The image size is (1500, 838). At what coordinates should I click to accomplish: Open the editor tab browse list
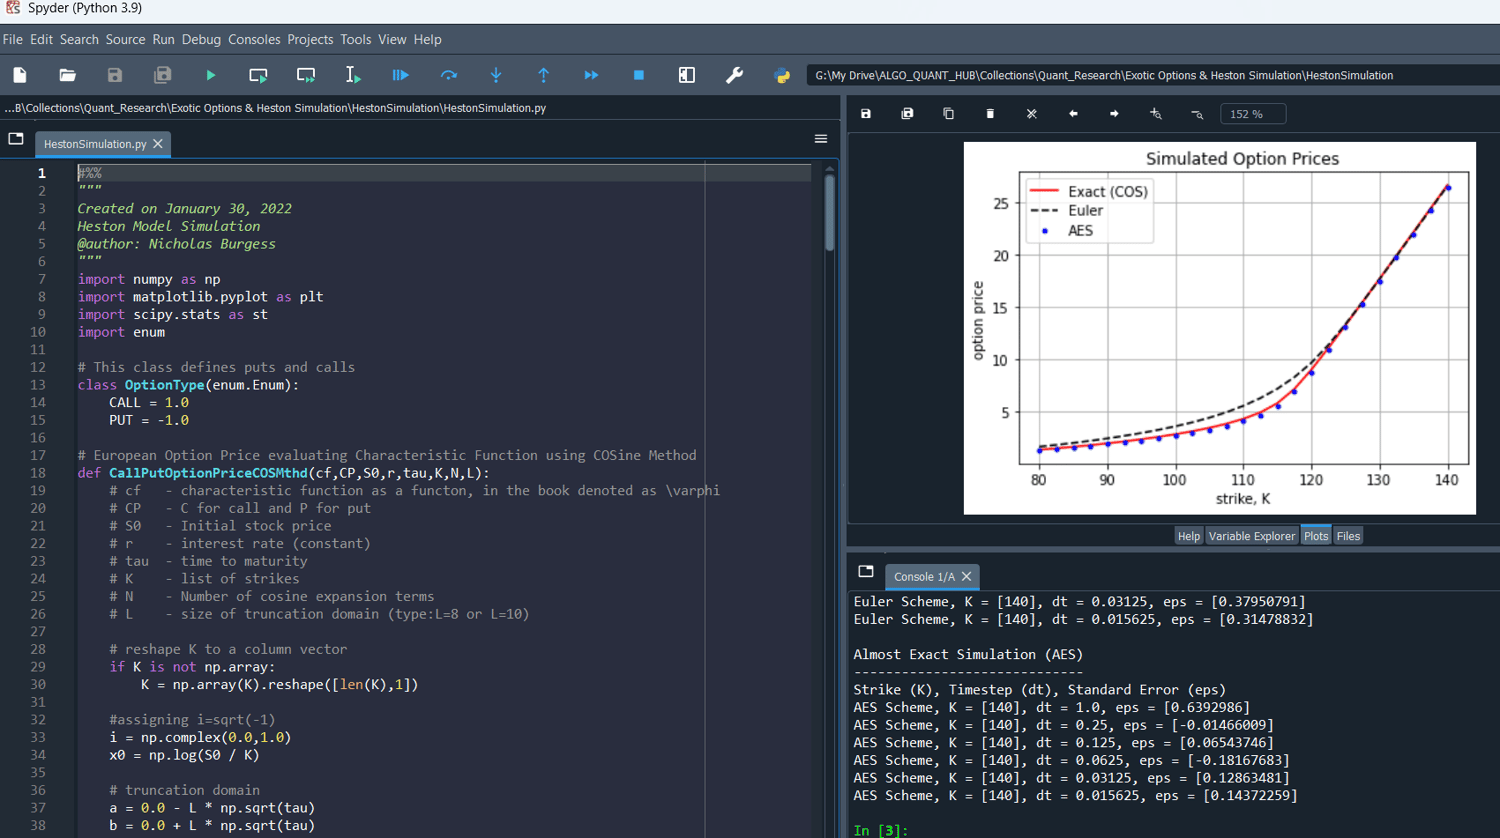pyautogui.click(x=16, y=139)
